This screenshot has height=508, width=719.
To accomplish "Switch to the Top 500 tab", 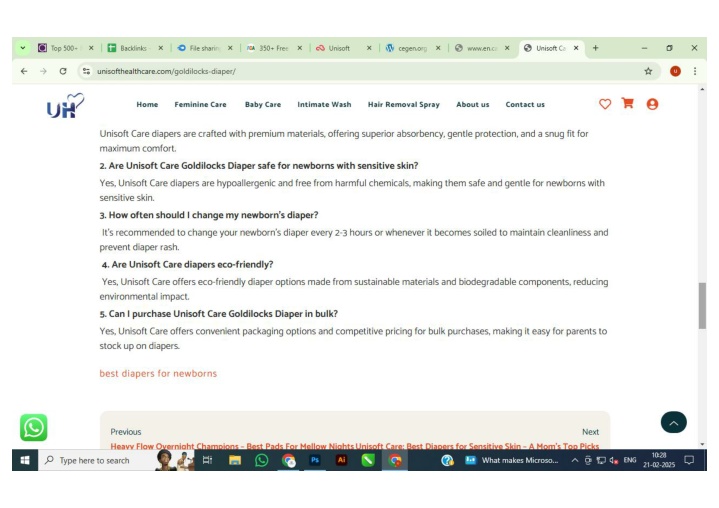I will (64, 48).
